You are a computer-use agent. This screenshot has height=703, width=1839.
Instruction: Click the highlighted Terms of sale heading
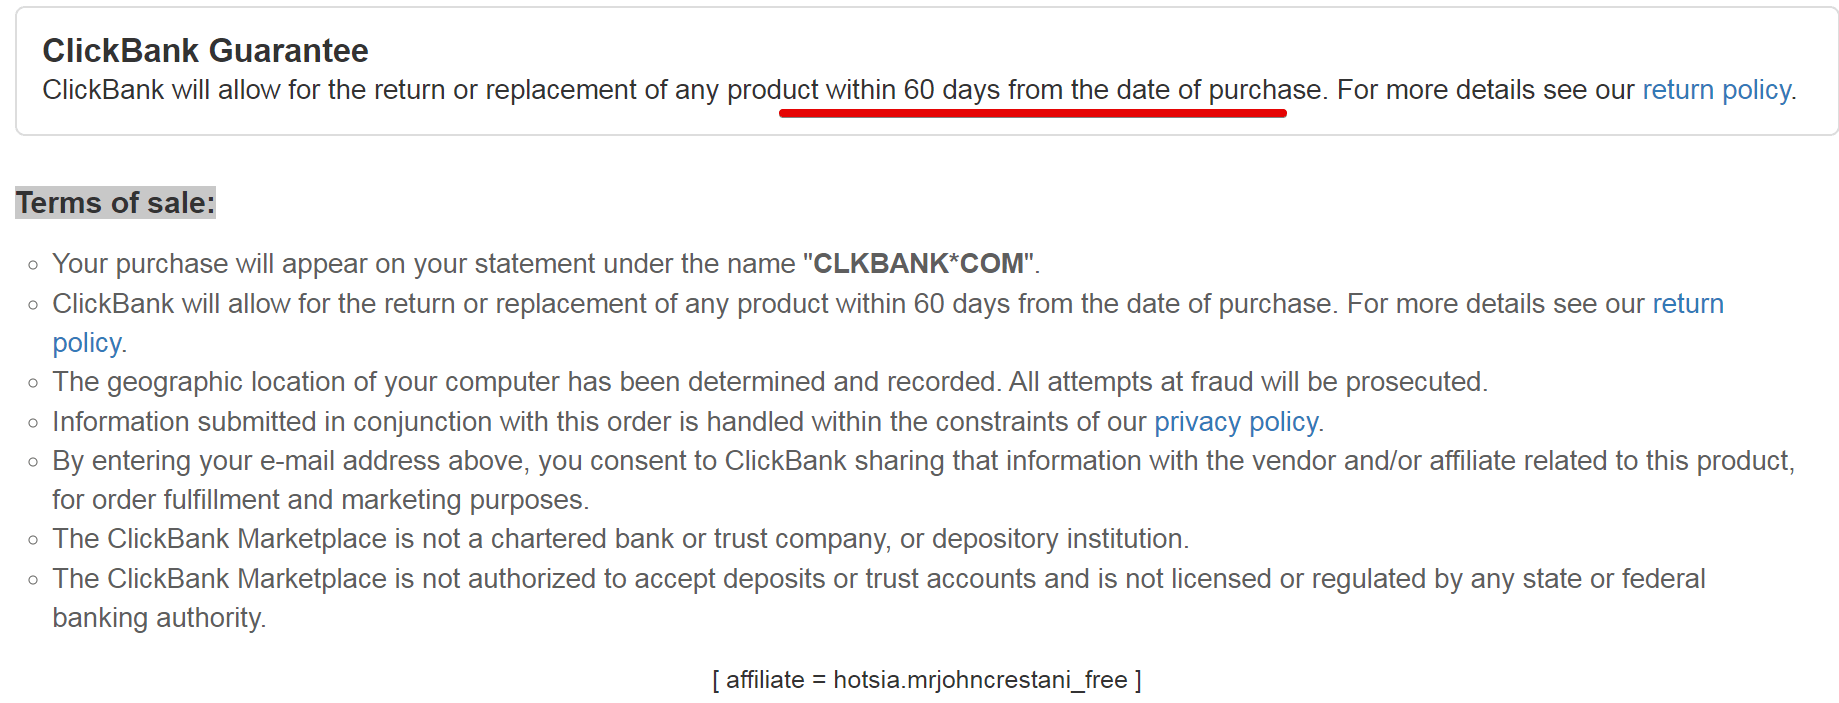(115, 203)
